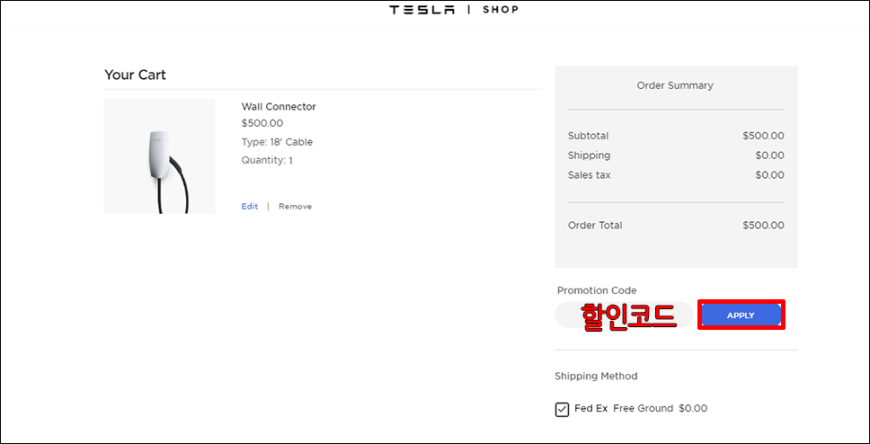This screenshot has width=870, height=444.
Task: Click the Quantity: 1 text
Action: click(267, 160)
